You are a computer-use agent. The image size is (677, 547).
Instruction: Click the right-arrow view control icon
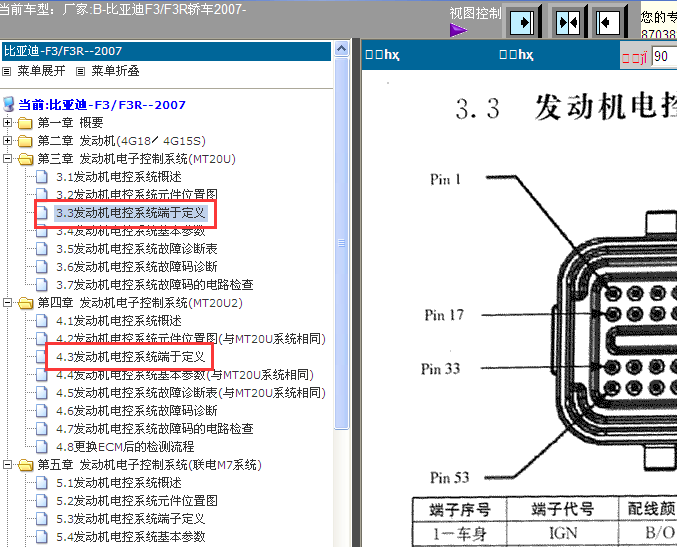click(x=522, y=22)
